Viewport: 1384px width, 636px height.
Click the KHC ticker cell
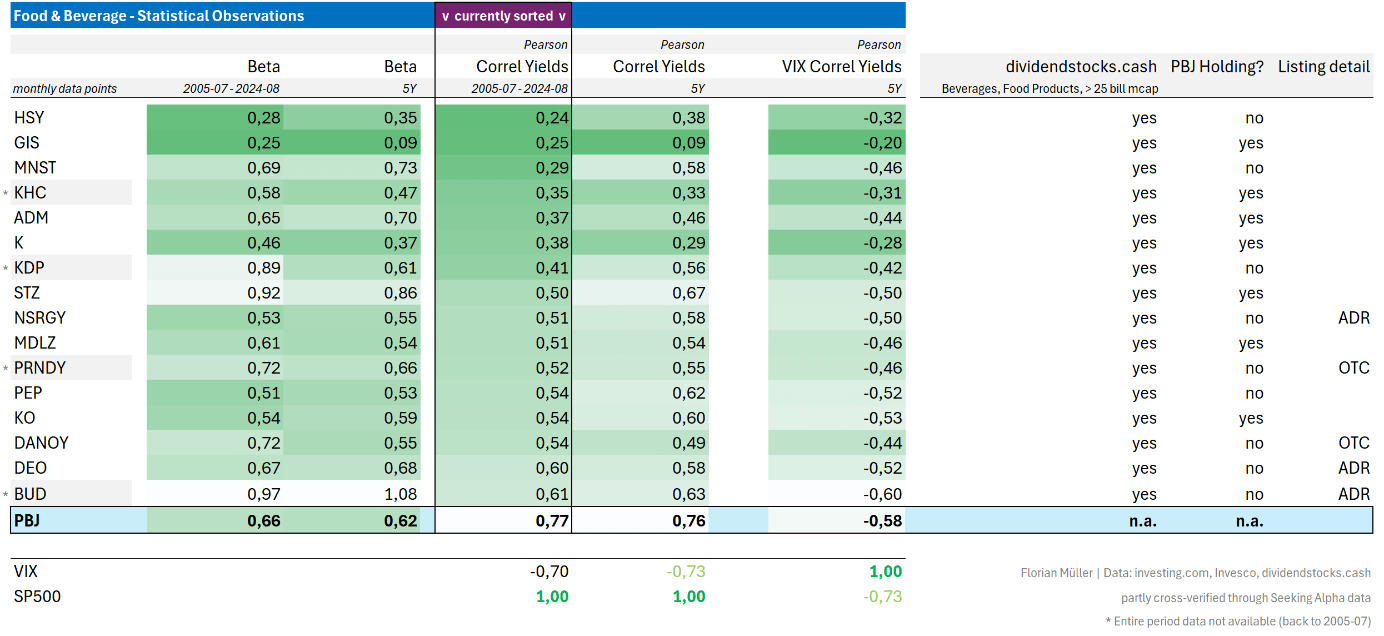pos(30,193)
